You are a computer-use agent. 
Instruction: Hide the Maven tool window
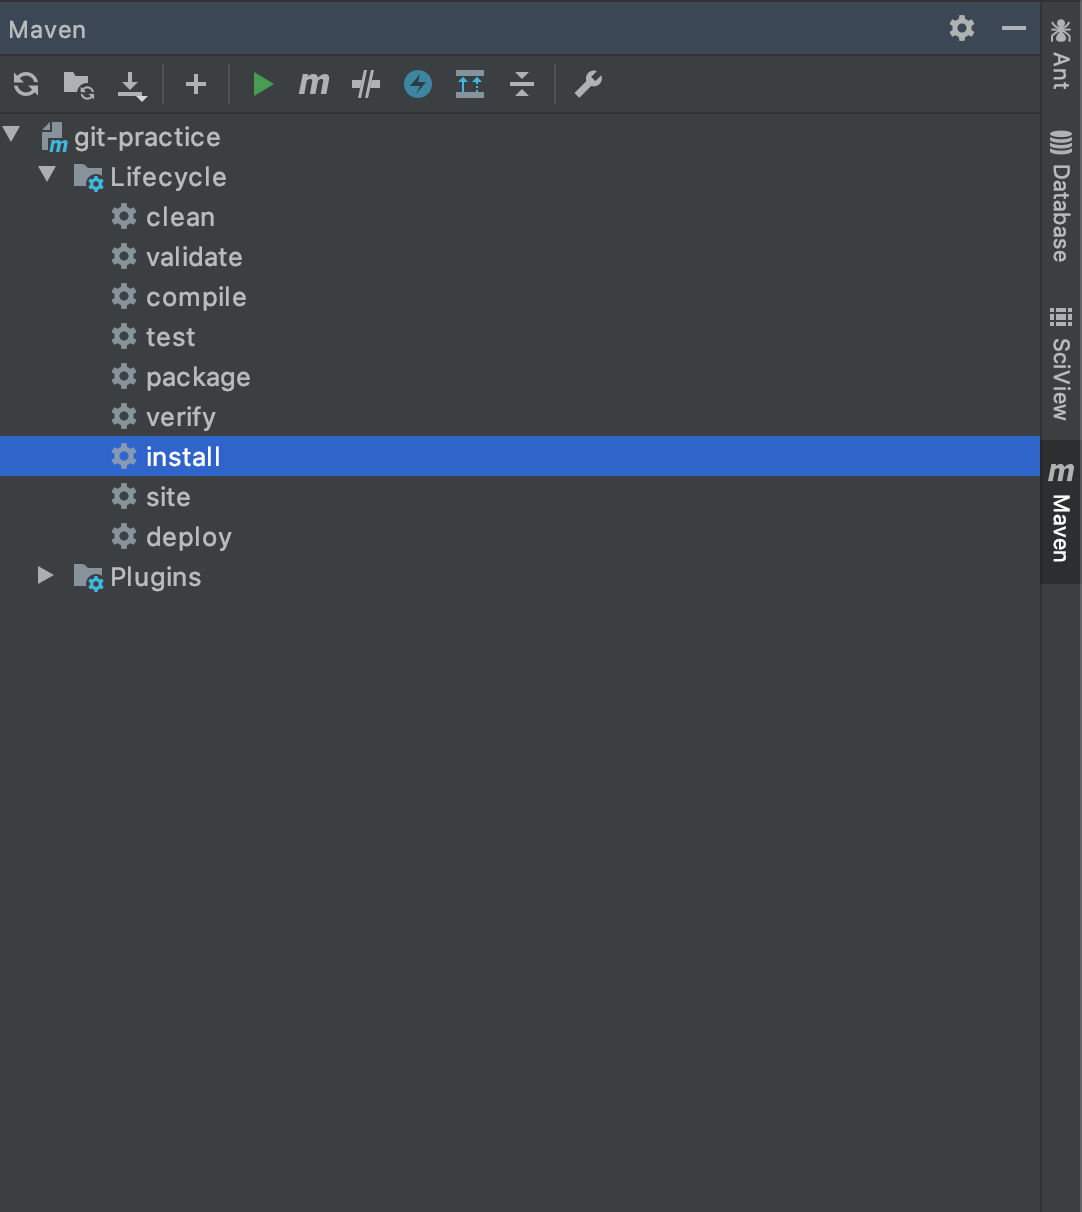click(1014, 28)
